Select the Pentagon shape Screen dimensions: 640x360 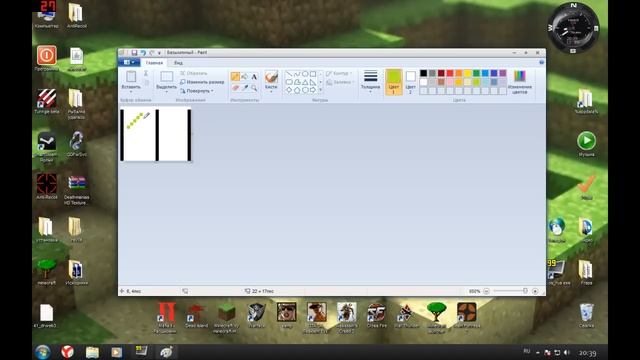point(297,90)
